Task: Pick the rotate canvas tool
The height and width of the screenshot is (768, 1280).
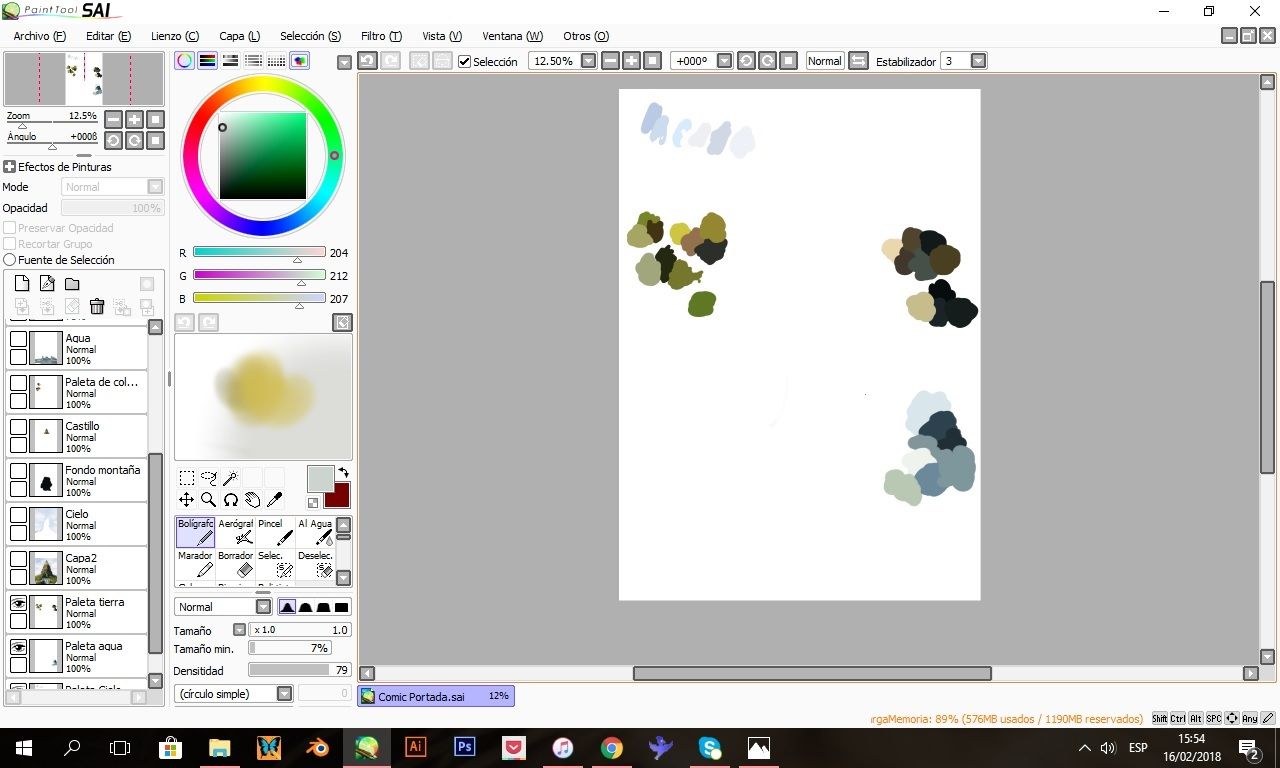Action: tap(230, 499)
